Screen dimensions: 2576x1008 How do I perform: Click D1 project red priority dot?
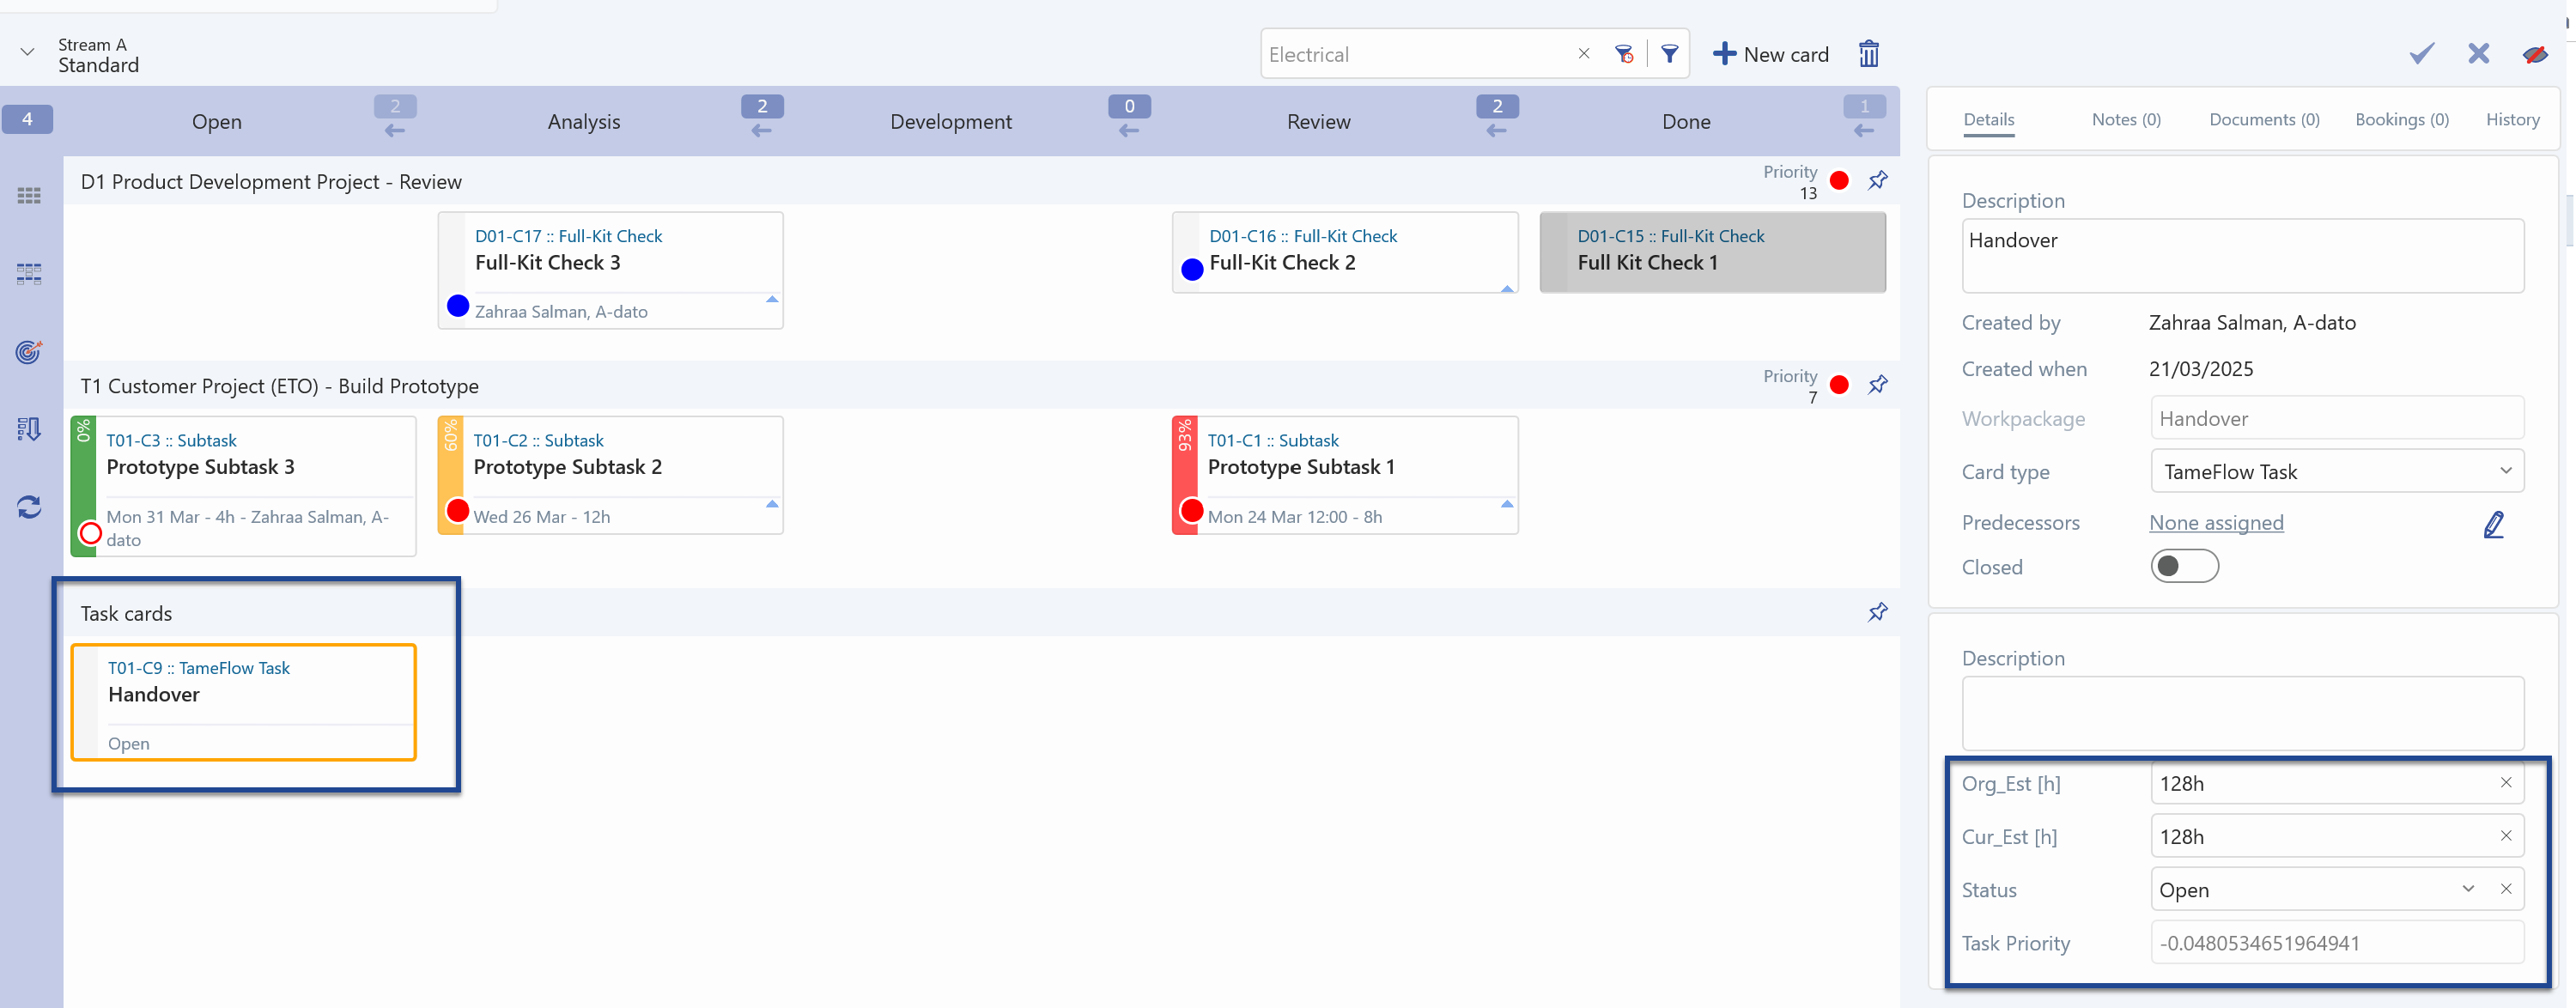[1839, 181]
